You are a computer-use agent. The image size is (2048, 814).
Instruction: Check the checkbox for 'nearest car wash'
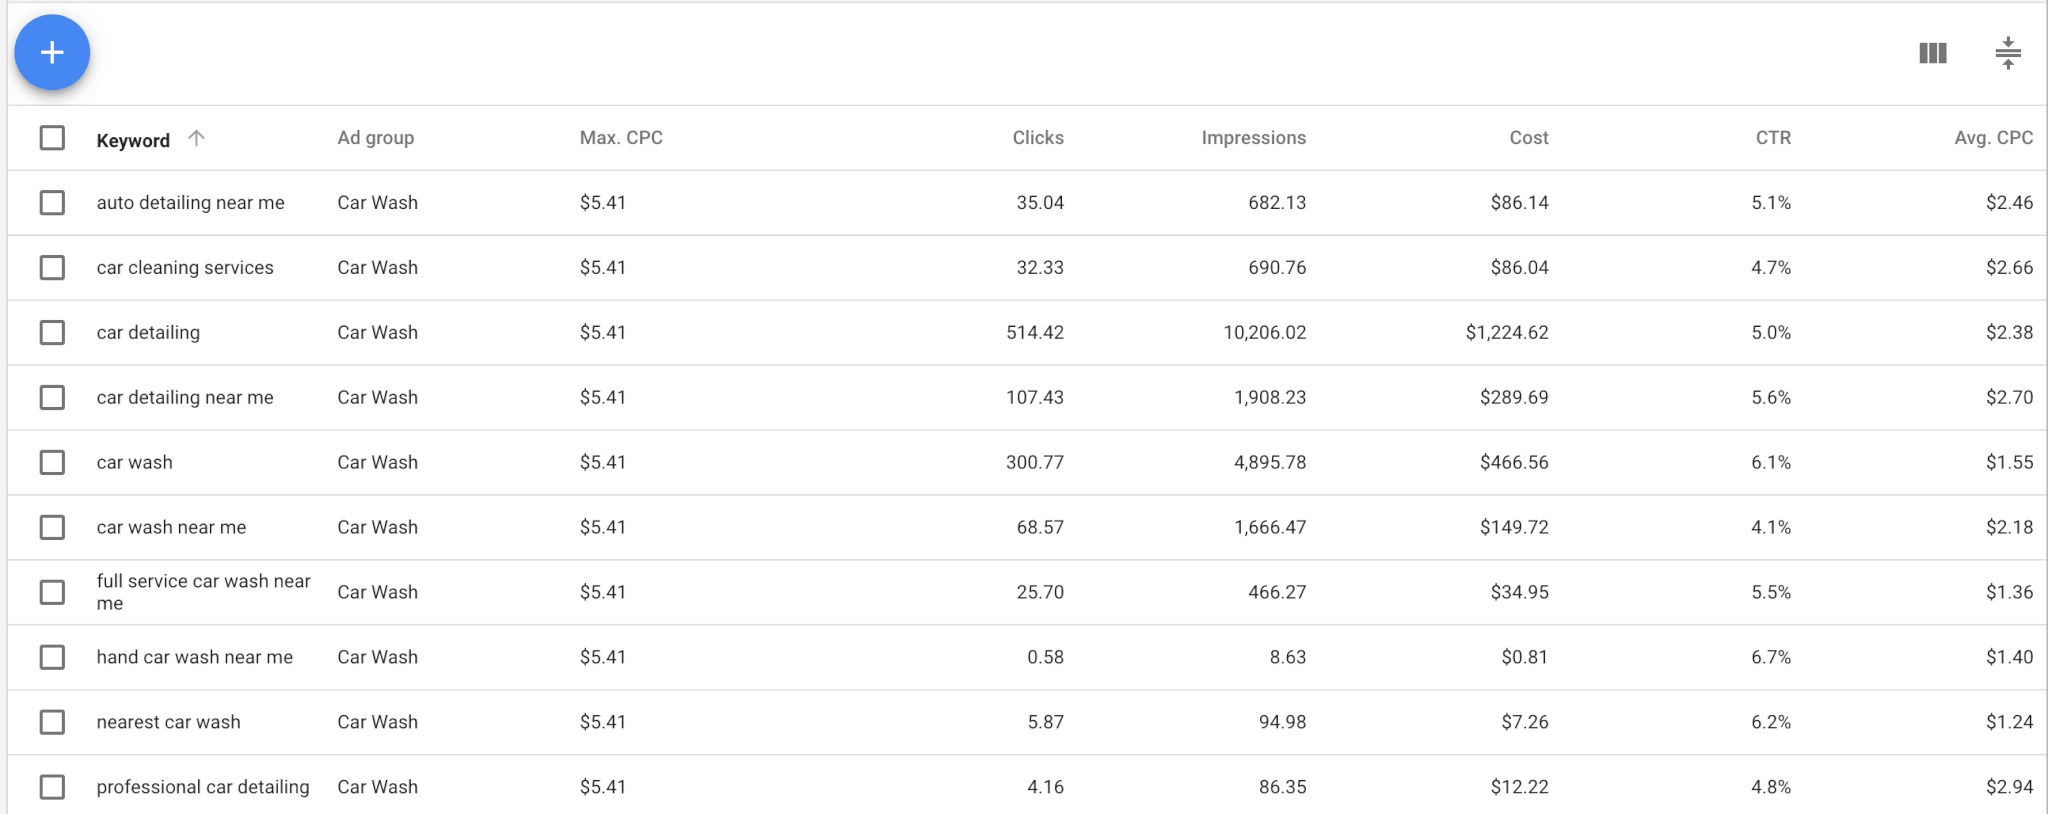[52, 722]
